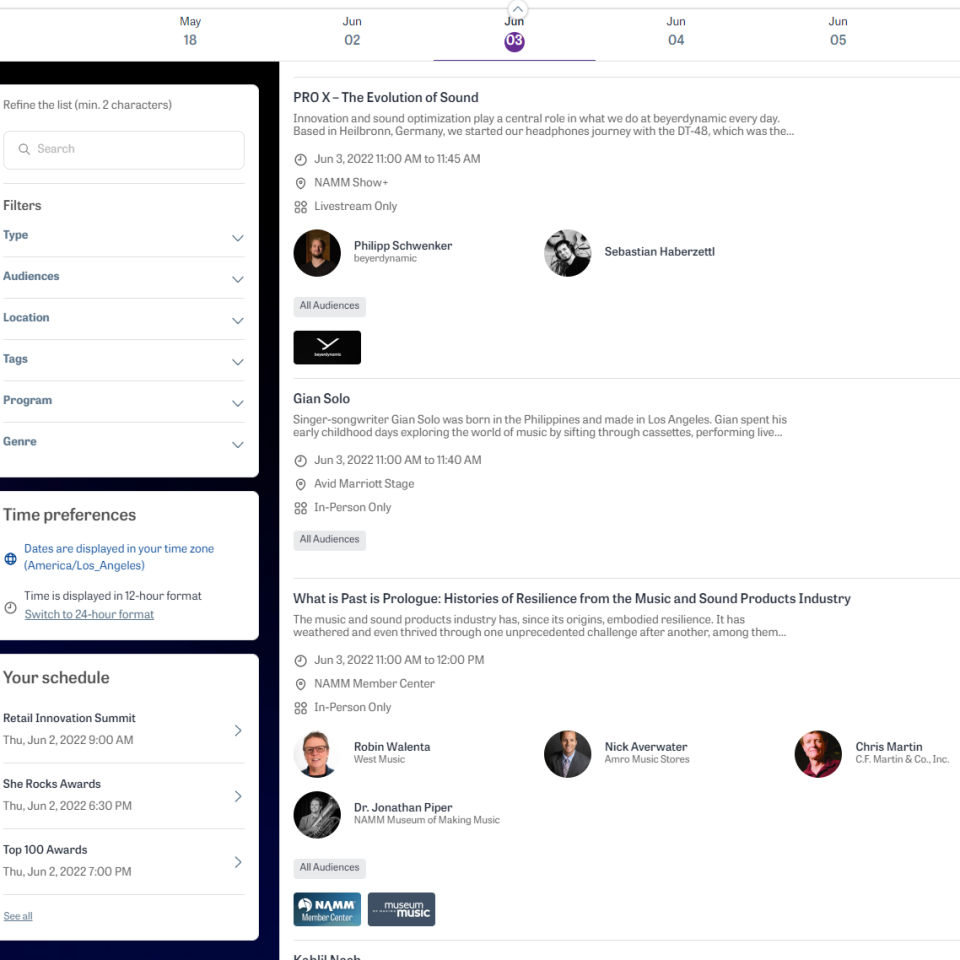This screenshot has width=960, height=960.
Task: Click All Audiences tag under PRO X session
Action: point(329,306)
